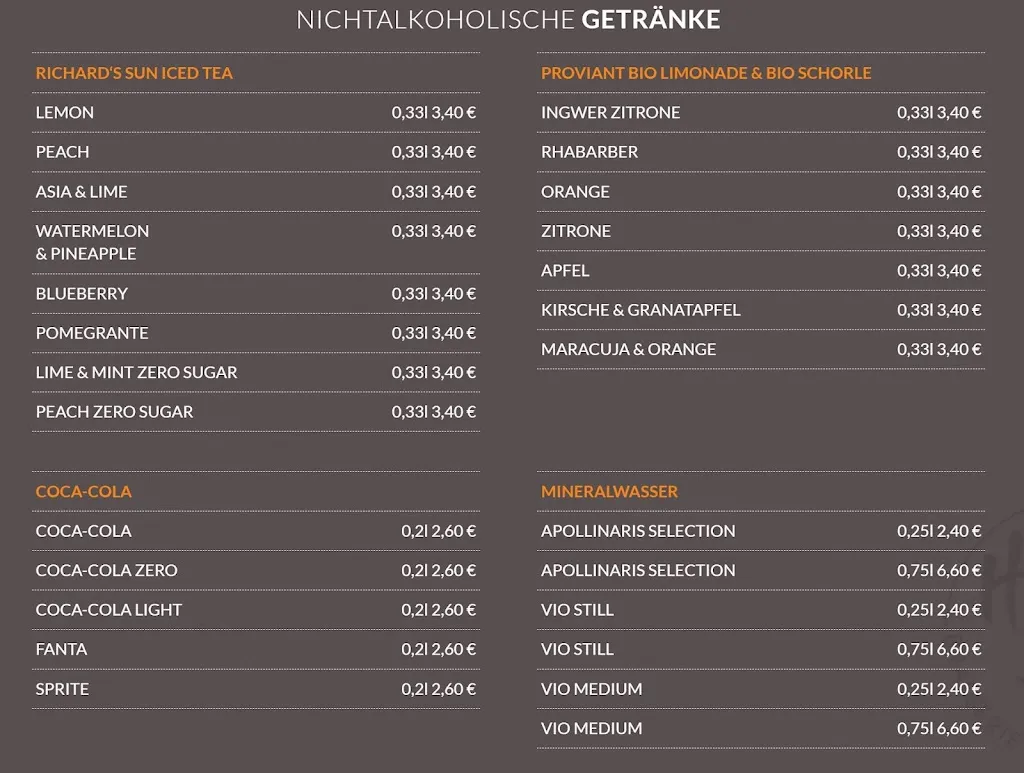Select Maracuja & Orange drink
The width and height of the screenshot is (1024, 773).
tap(628, 349)
